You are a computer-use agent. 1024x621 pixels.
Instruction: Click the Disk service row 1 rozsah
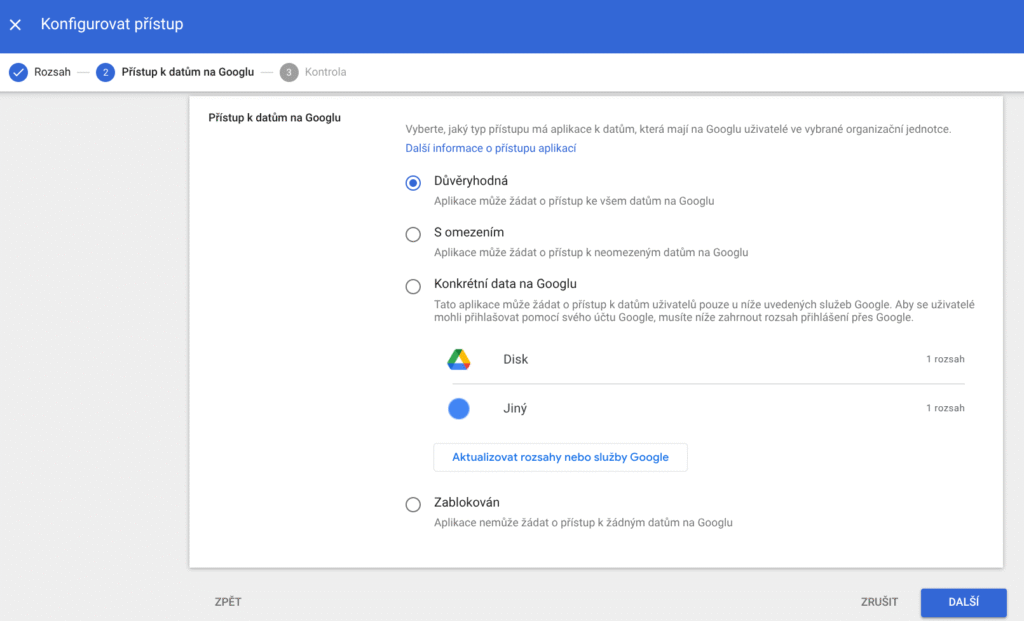(x=944, y=359)
